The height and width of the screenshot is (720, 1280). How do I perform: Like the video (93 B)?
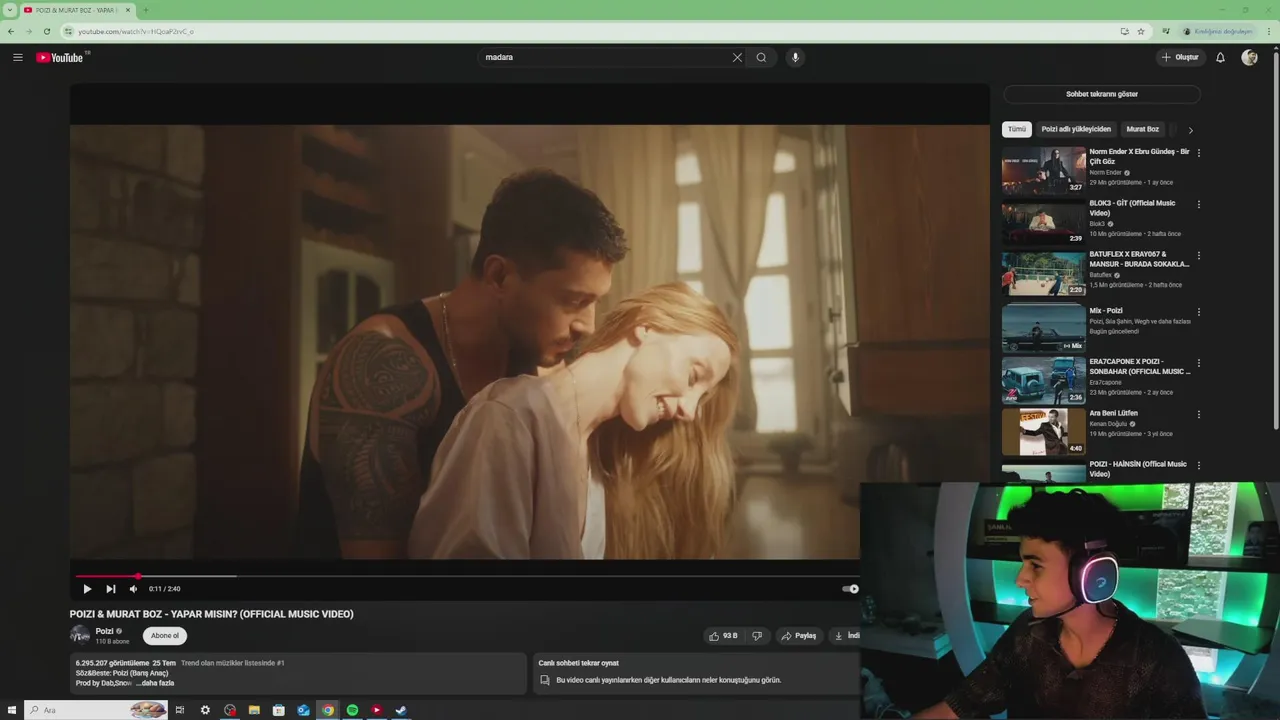[x=724, y=636]
